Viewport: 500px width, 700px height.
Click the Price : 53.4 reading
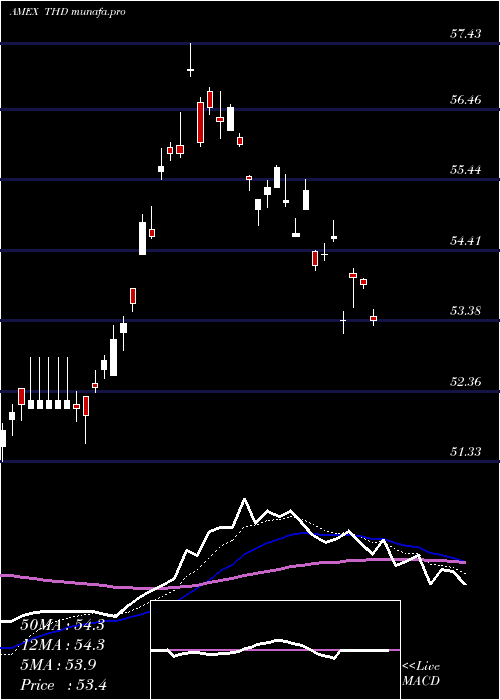(x=62, y=685)
